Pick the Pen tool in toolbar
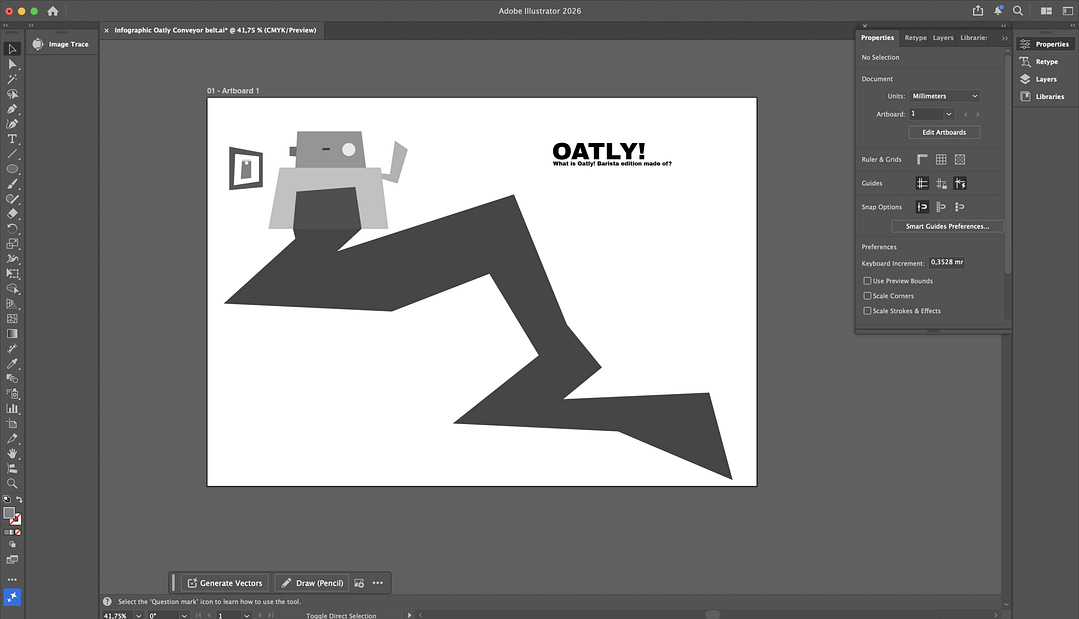The width and height of the screenshot is (1079, 619). point(13,109)
